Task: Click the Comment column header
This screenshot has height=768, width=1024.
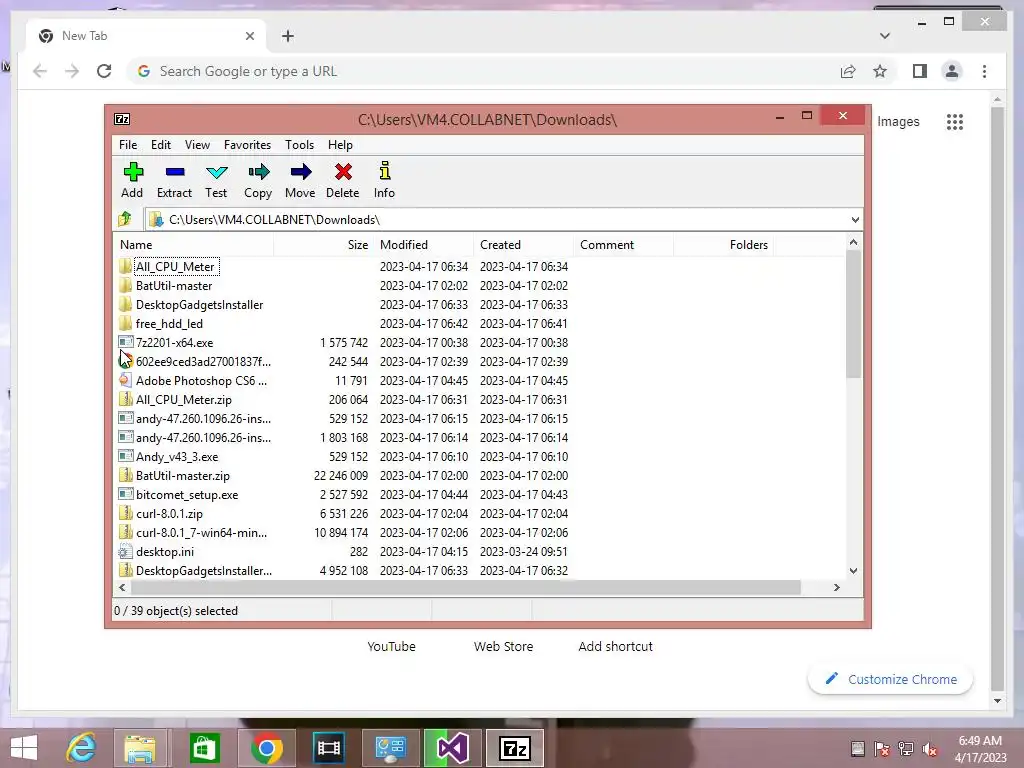Action: click(x=624, y=245)
